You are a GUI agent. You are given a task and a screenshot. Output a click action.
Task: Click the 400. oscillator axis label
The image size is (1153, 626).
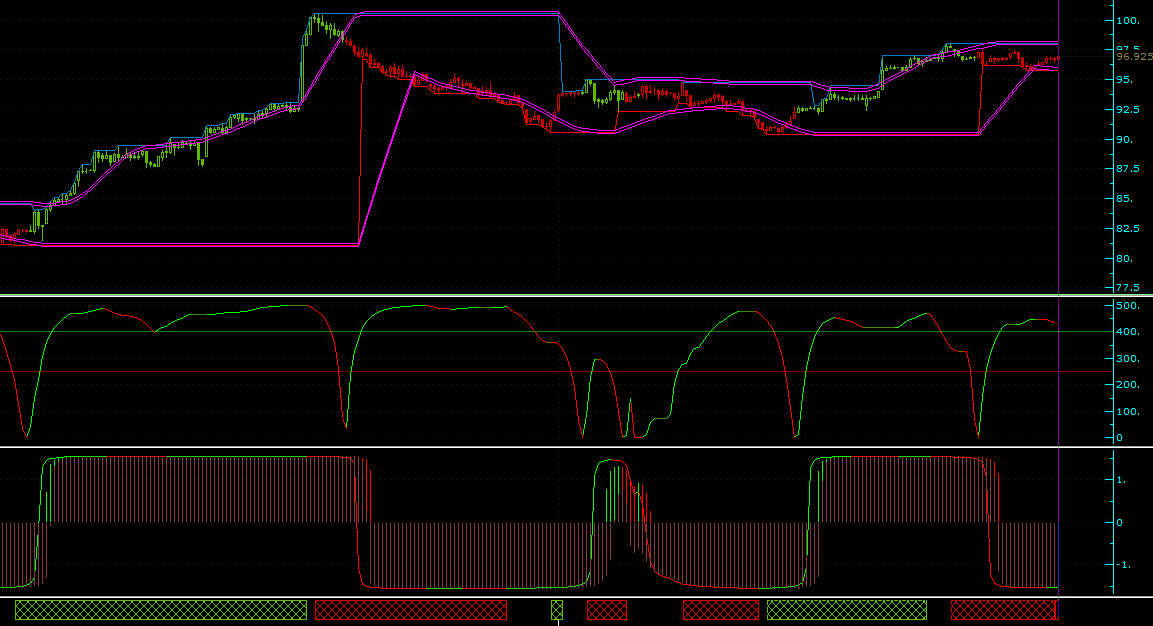tap(1128, 332)
